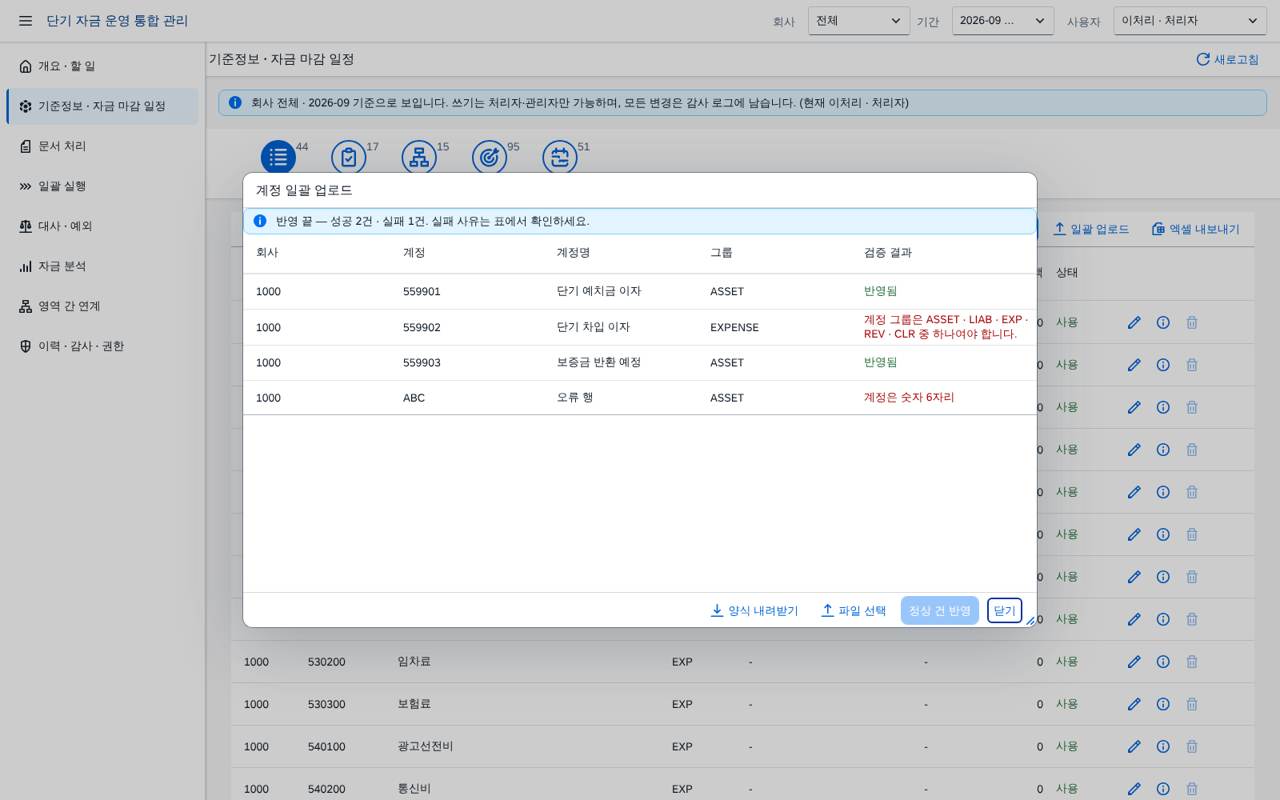Click the ABC account cell in the dialog
The width and height of the screenshot is (1280, 800).
[x=414, y=398]
